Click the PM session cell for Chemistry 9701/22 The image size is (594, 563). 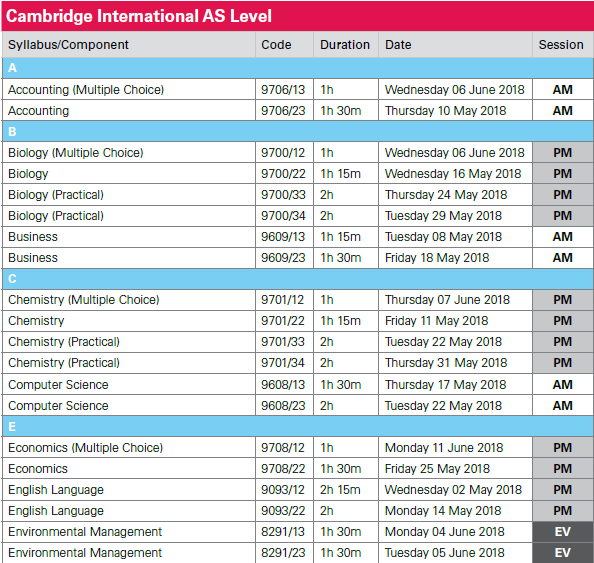click(563, 321)
